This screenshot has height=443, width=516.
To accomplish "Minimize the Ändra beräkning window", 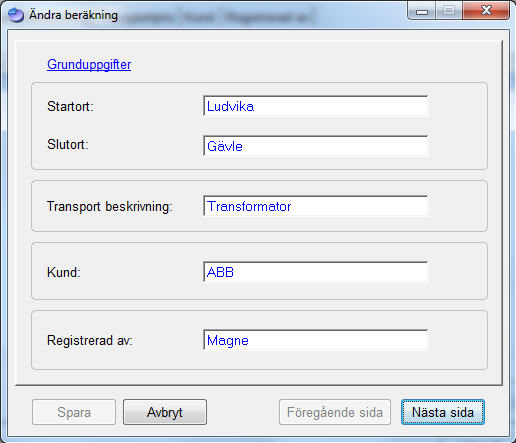I will [x=422, y=11].
